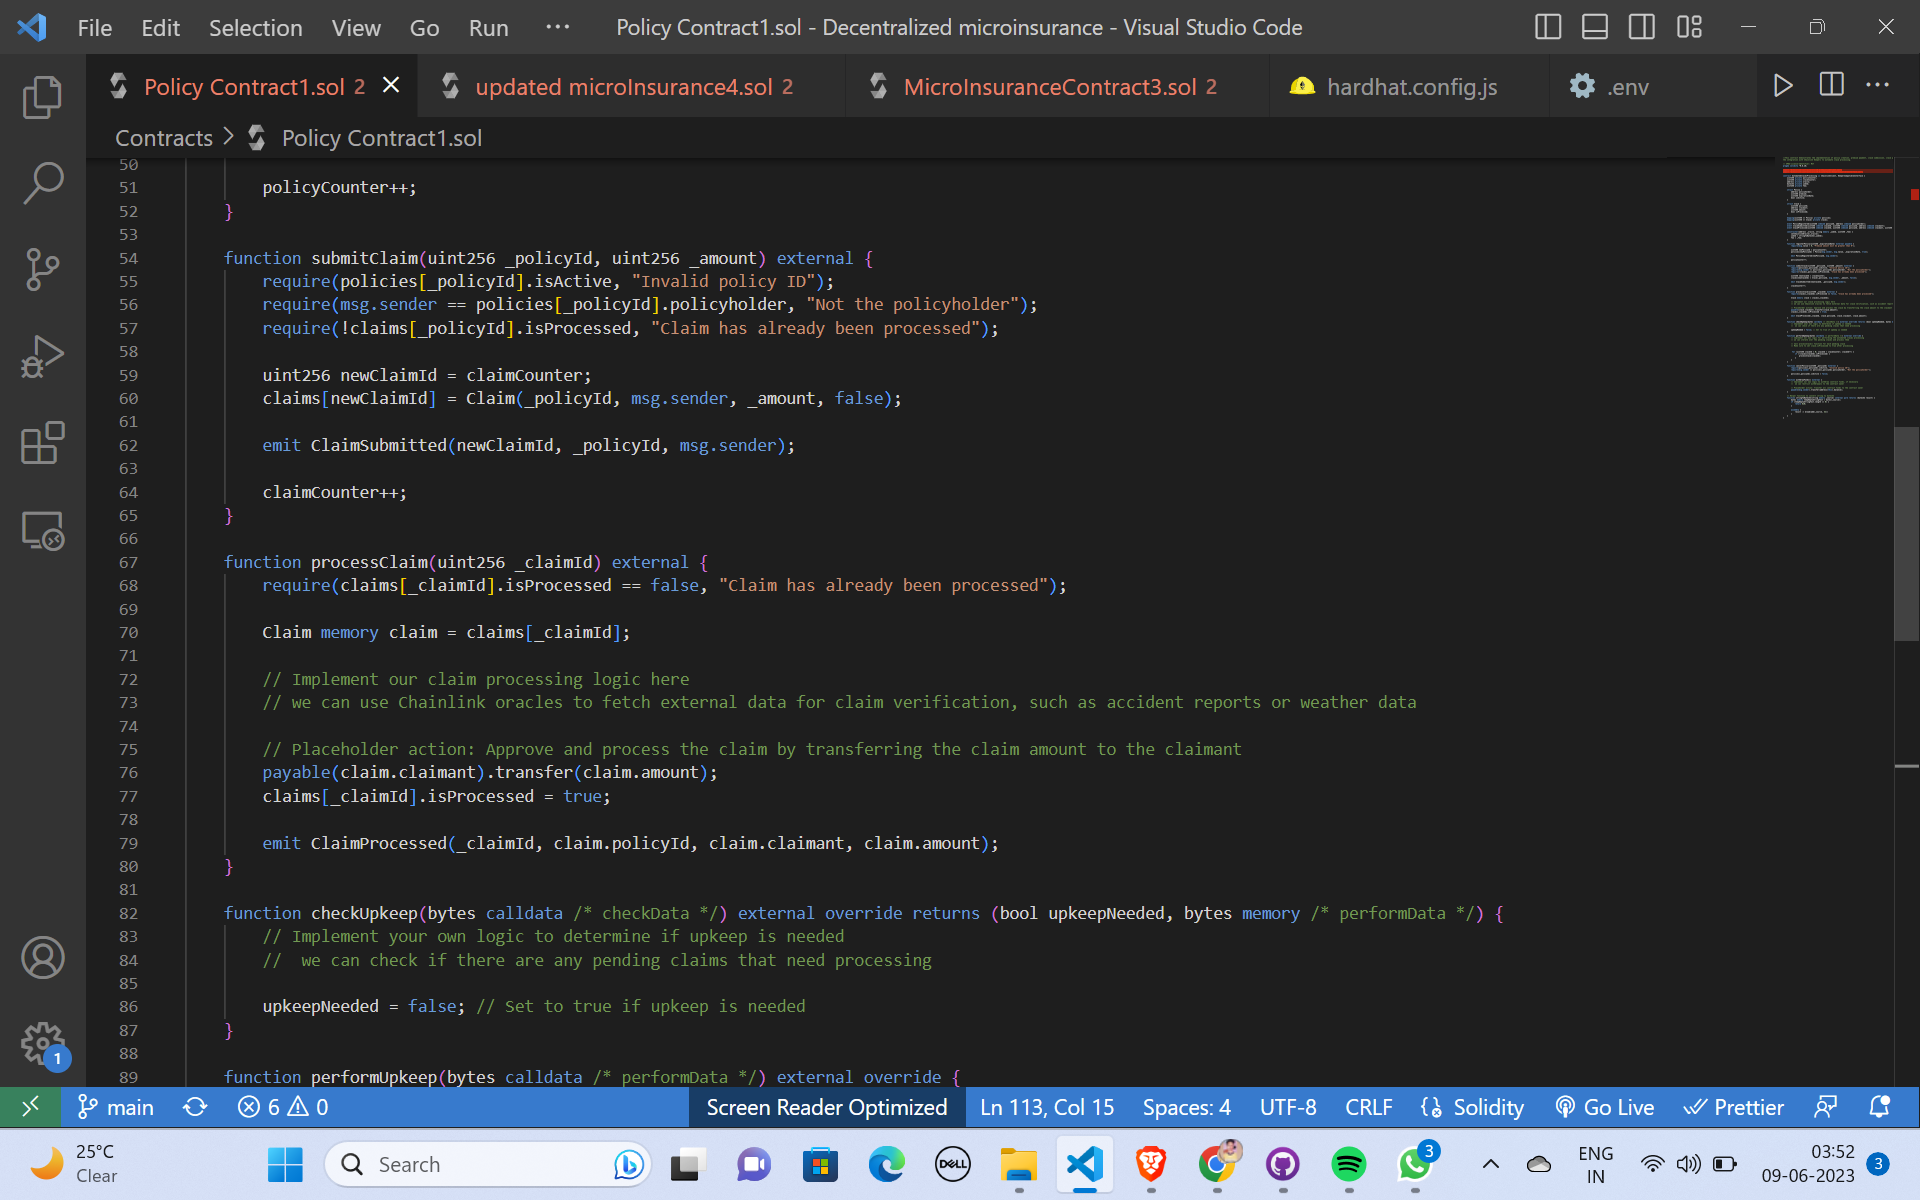Open the more menu items ellipsis in menu bar
1920x1200 pixels.
[557, 27]
